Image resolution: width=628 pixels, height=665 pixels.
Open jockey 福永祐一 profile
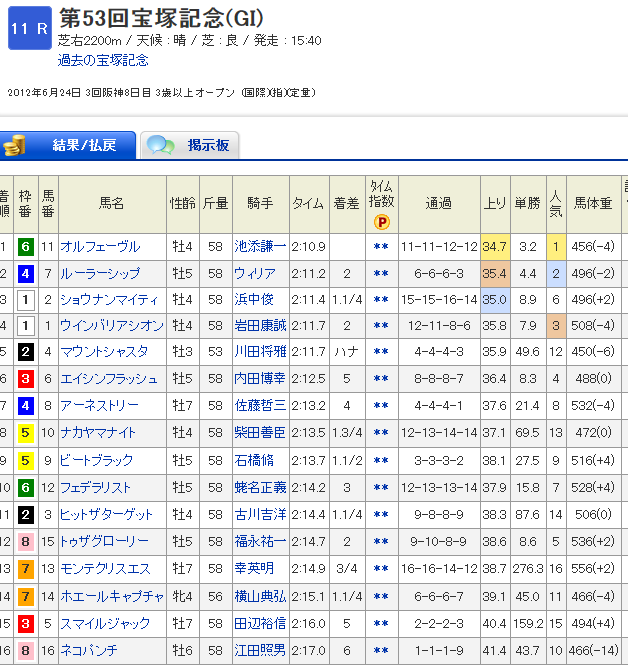point(260,541)
